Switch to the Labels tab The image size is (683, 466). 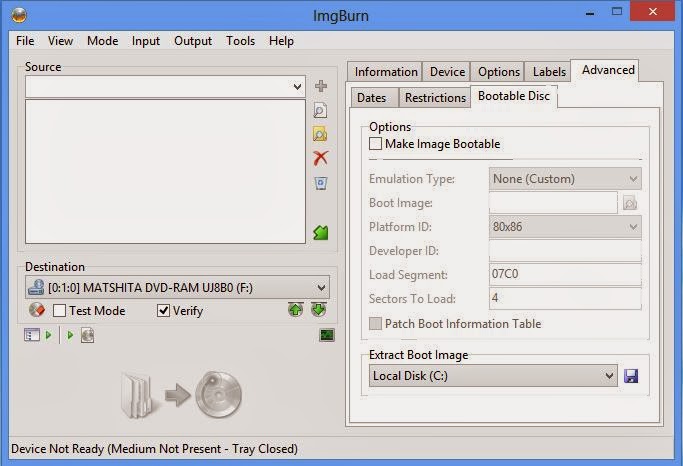549,72
